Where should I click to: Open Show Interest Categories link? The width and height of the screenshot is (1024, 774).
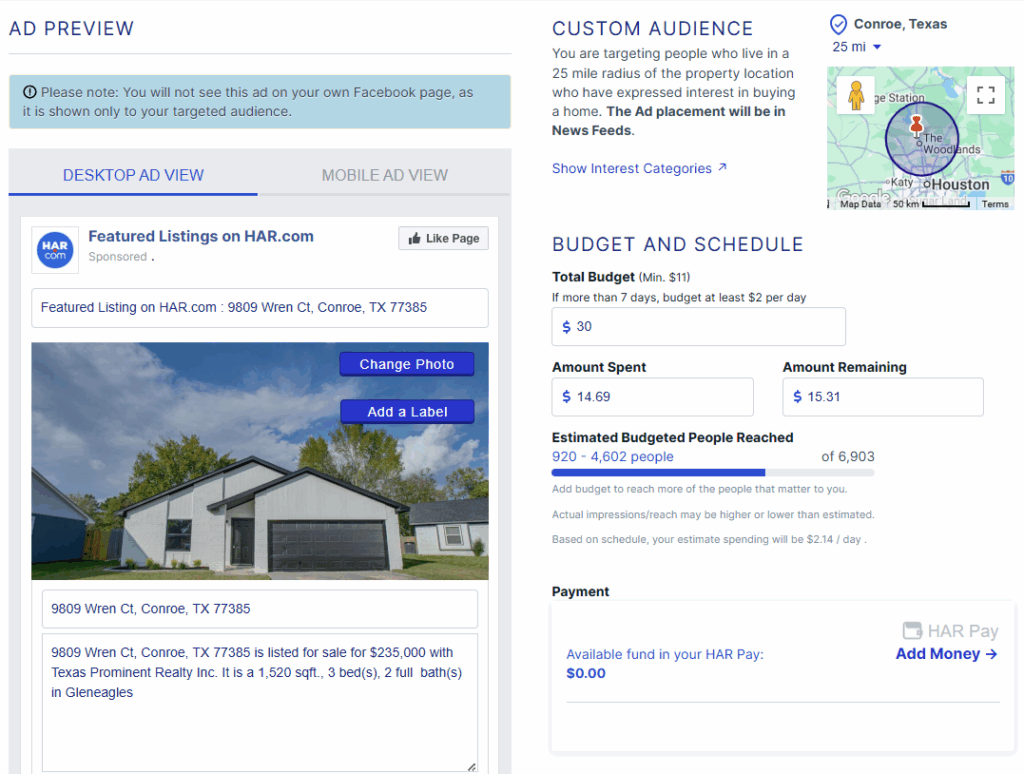[x=640, y=169]
